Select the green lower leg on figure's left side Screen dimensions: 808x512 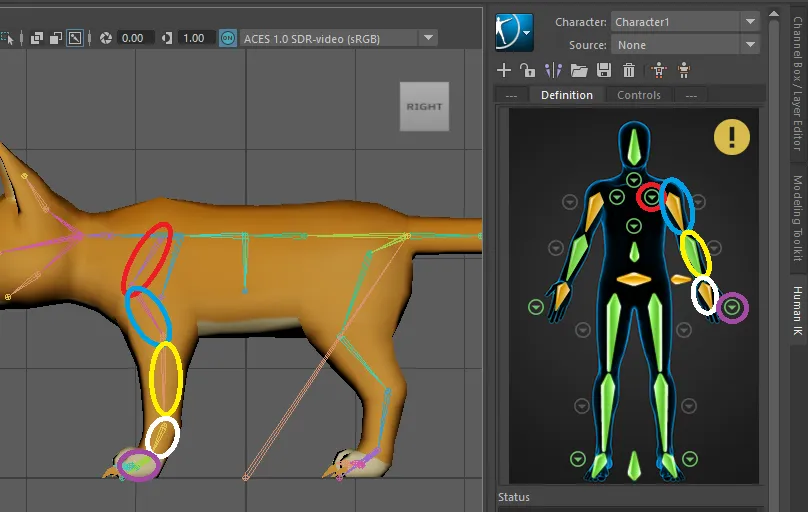661,412
